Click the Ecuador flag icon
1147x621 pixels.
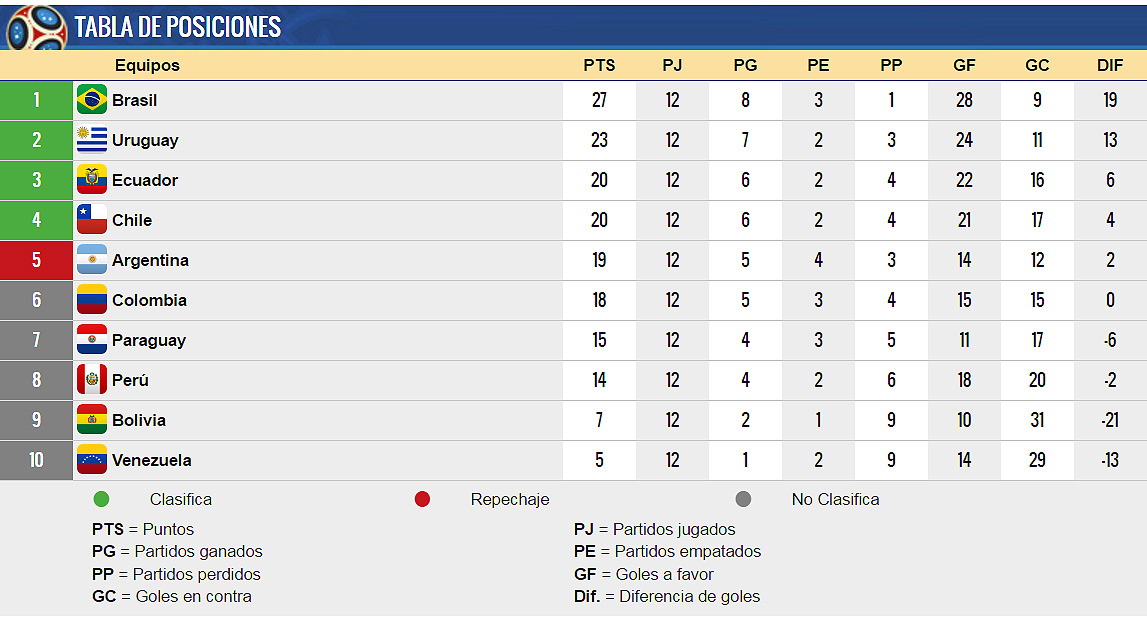tap(92, 180)
